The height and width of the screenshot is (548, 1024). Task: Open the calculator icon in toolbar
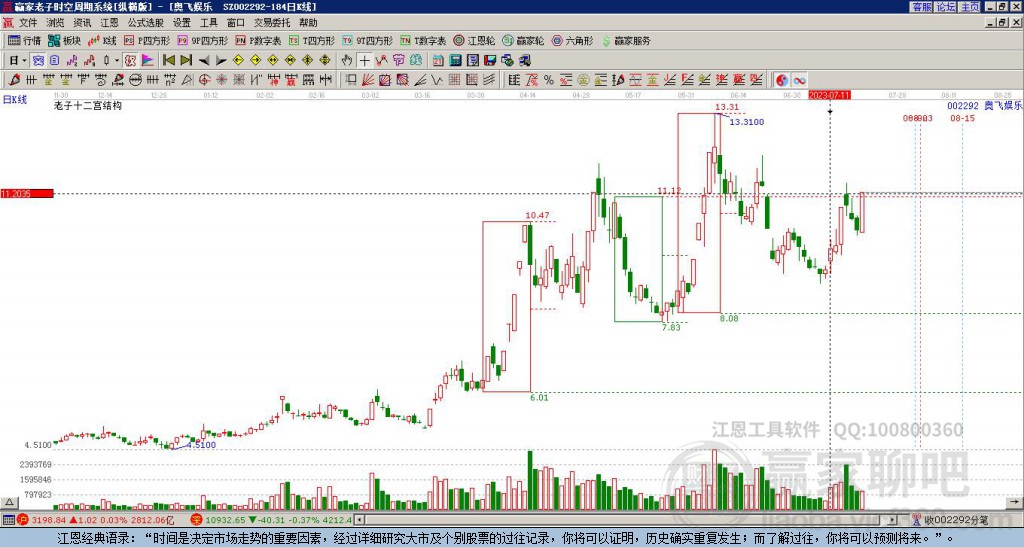(x=455, y=60)
